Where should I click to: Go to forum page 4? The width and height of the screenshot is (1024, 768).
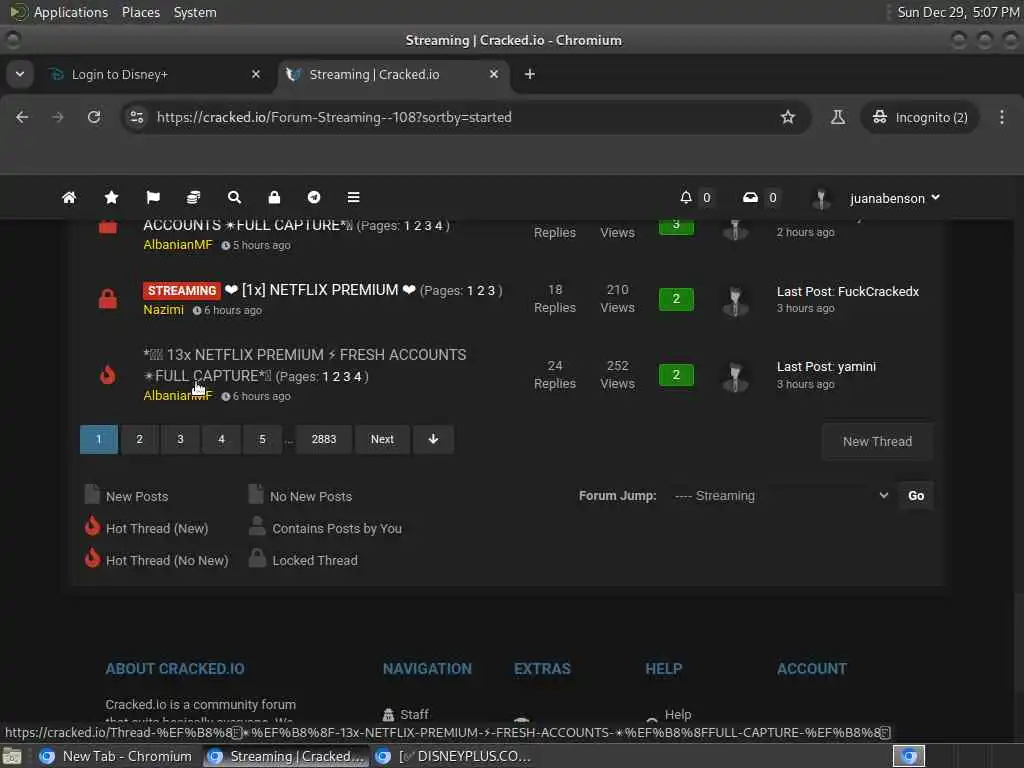221,439
